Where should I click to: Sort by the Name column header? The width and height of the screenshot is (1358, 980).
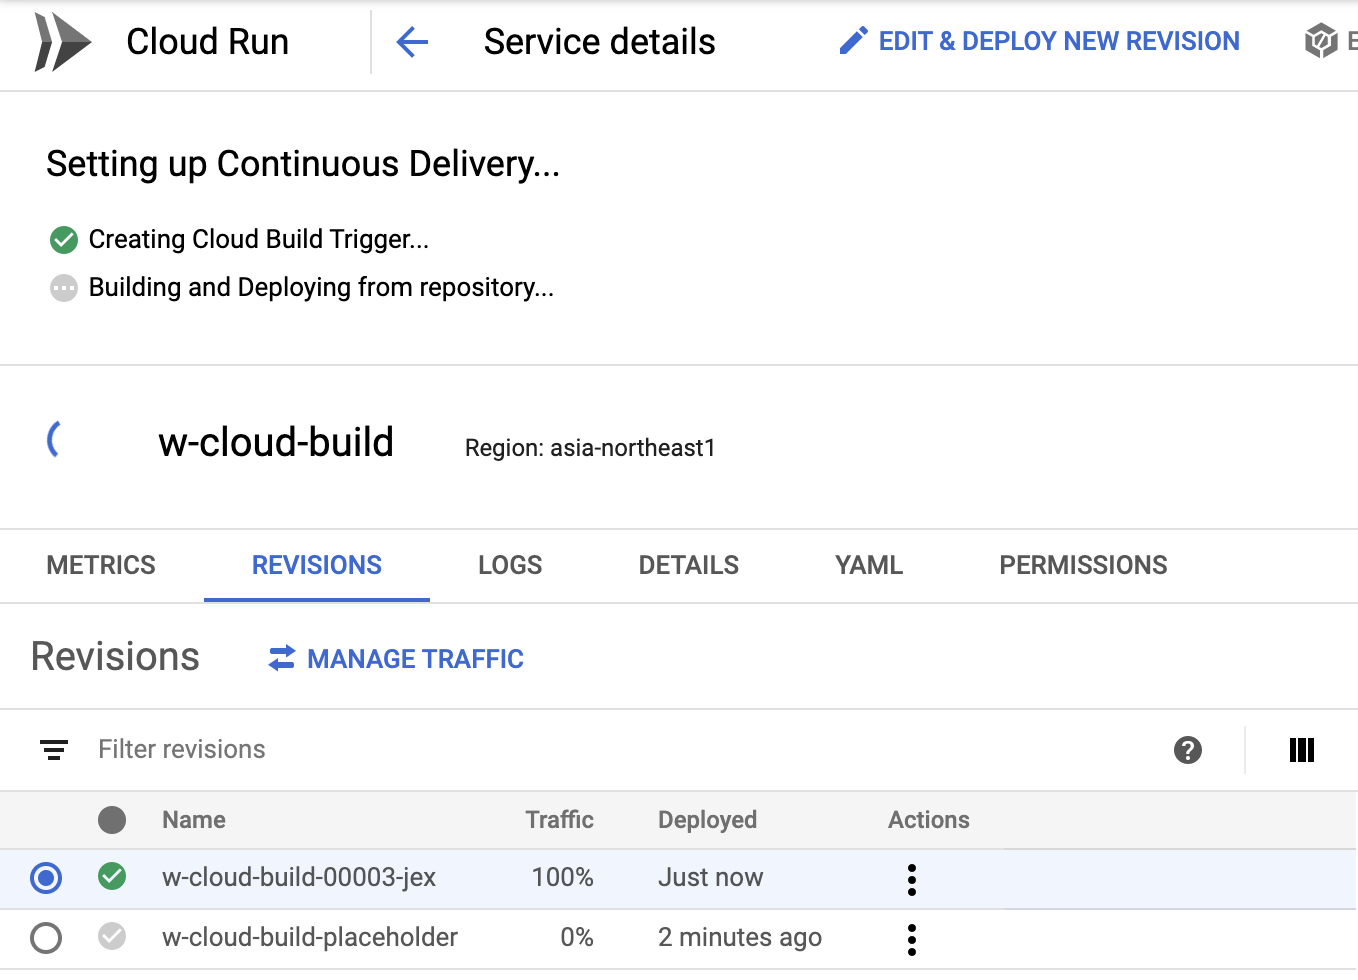coord(194,820)
